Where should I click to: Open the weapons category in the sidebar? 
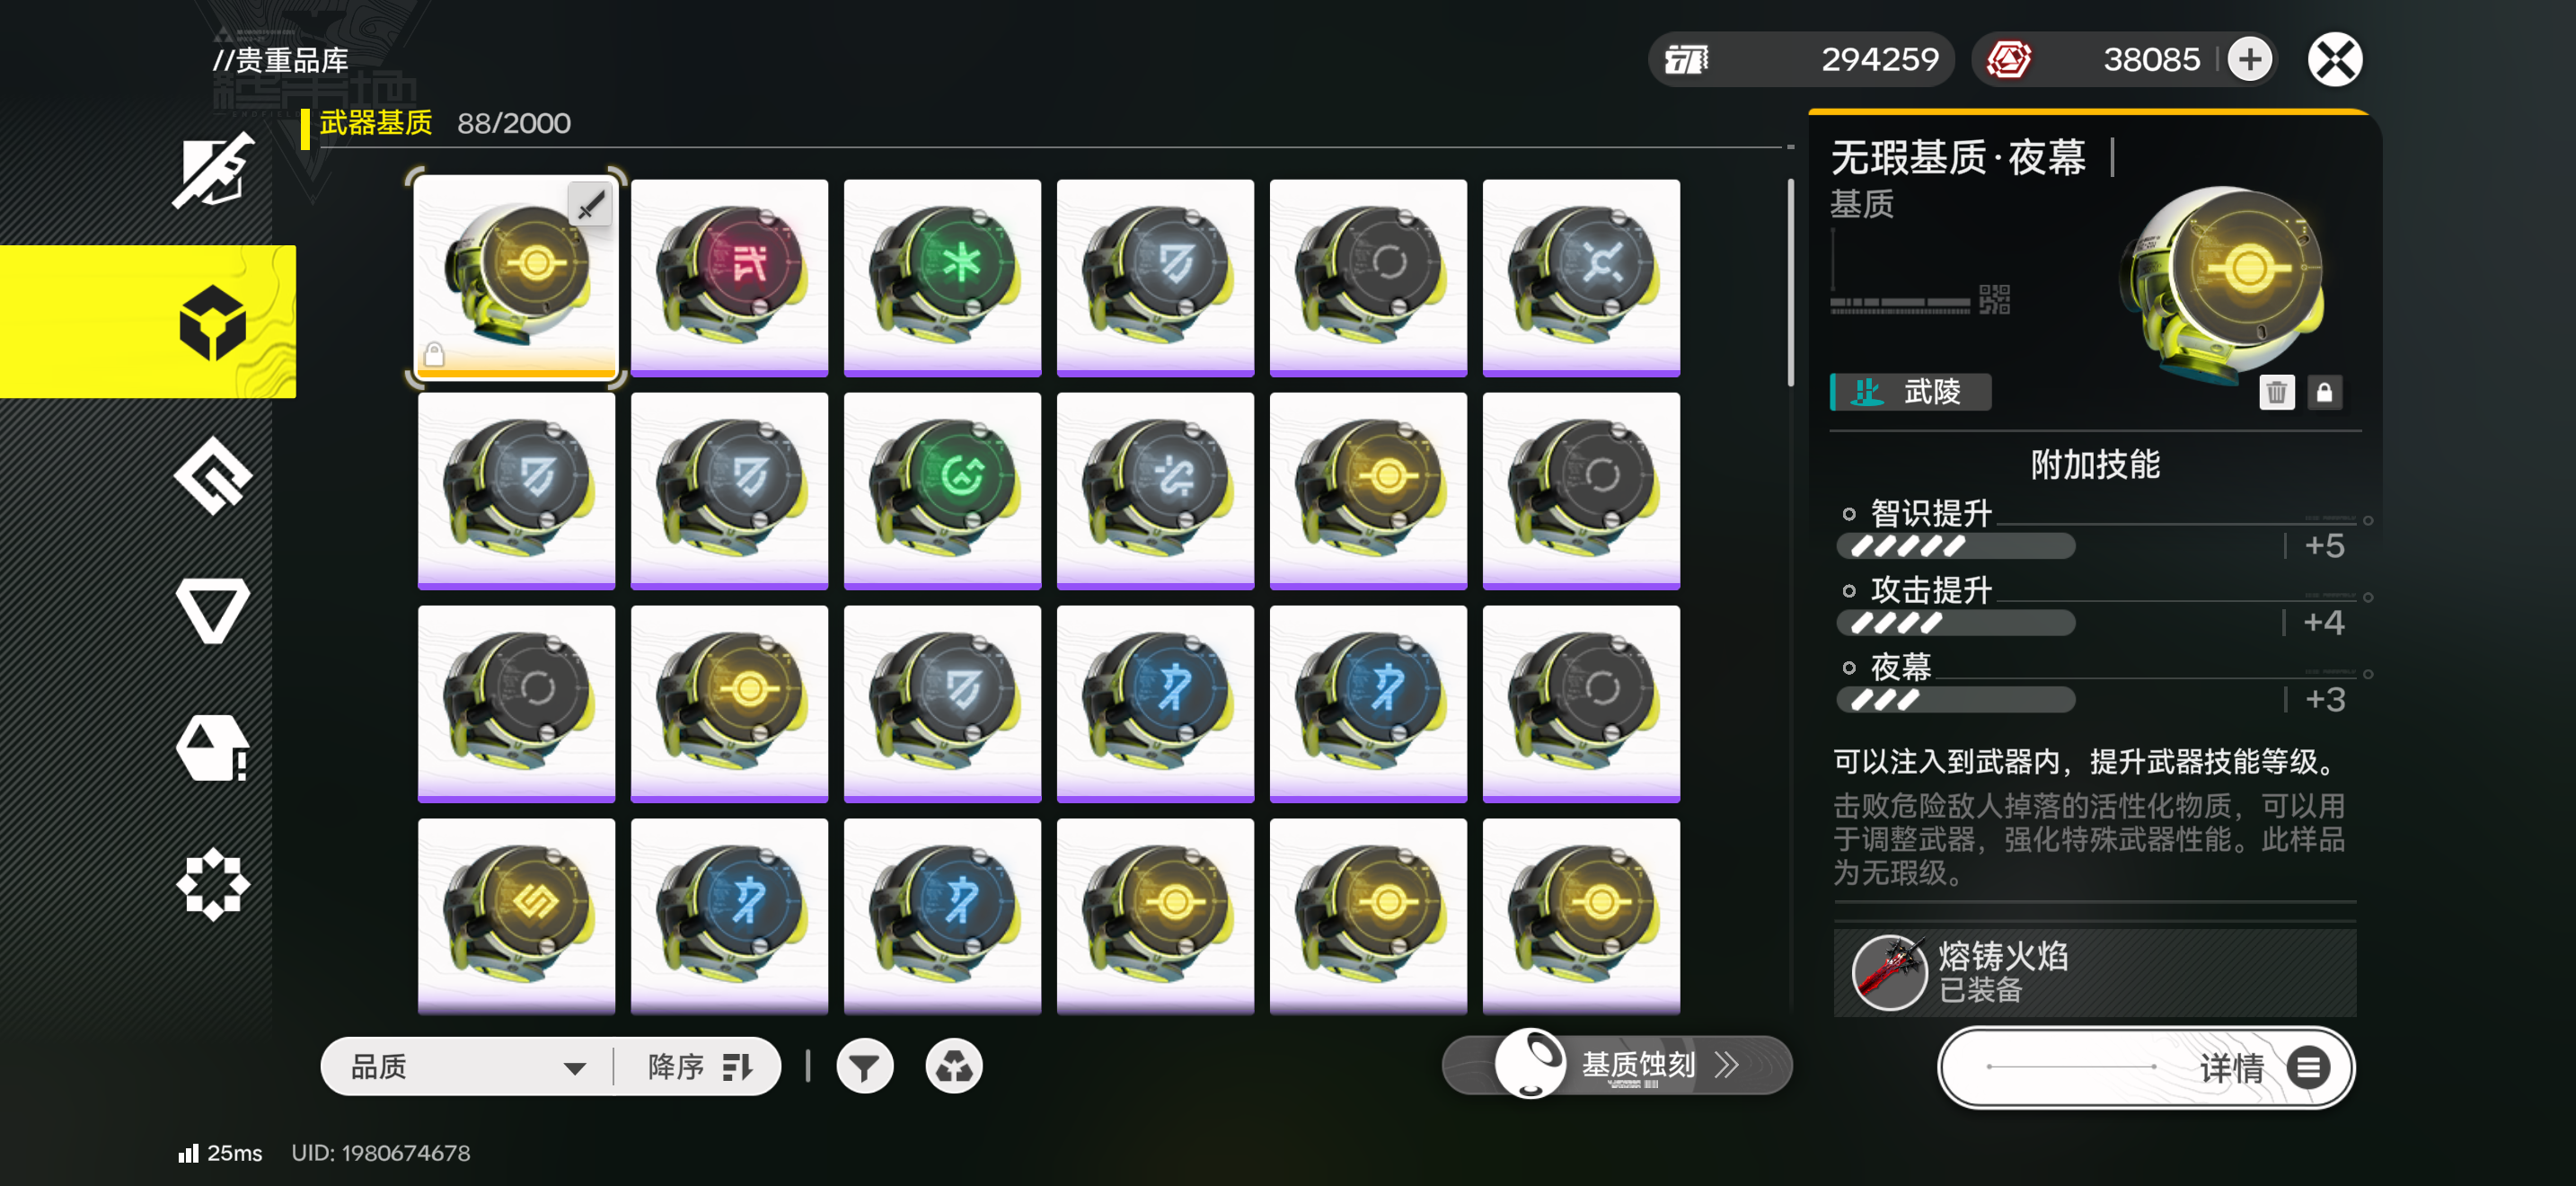[213, 170]
